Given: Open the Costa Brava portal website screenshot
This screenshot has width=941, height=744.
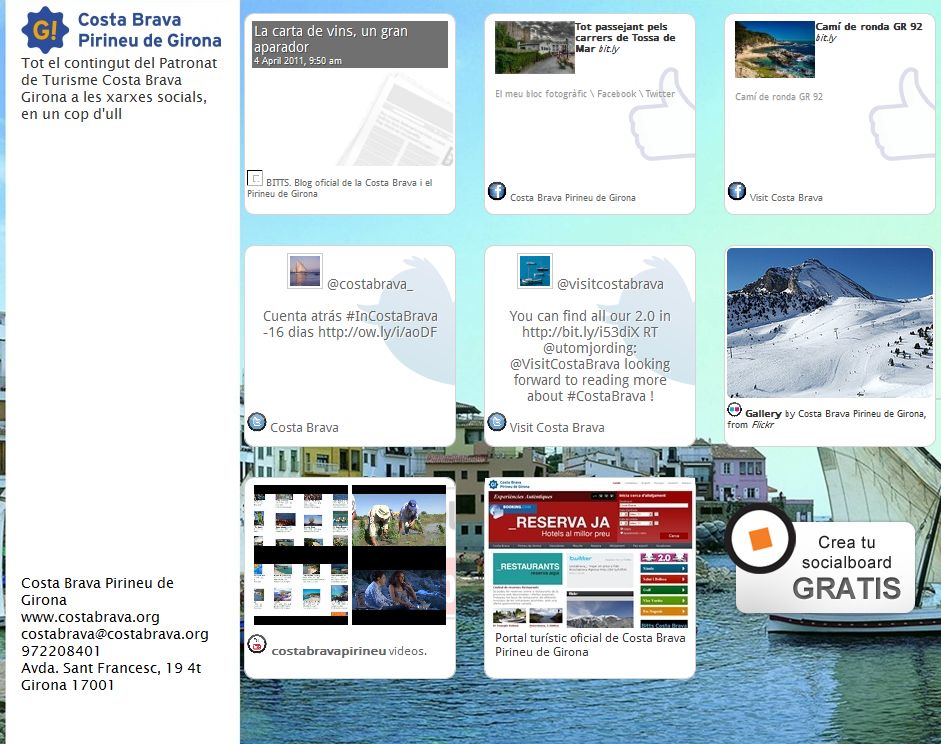Looking at the screenshot, I should 590,553.
